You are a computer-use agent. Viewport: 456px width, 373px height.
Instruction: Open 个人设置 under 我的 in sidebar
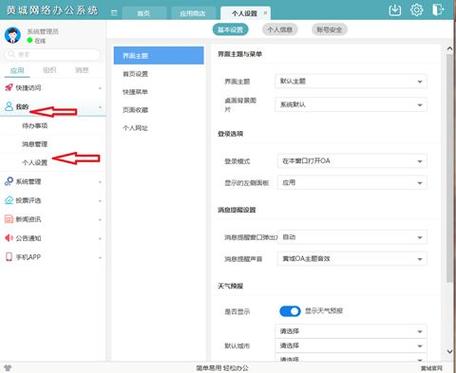(35, 162)
